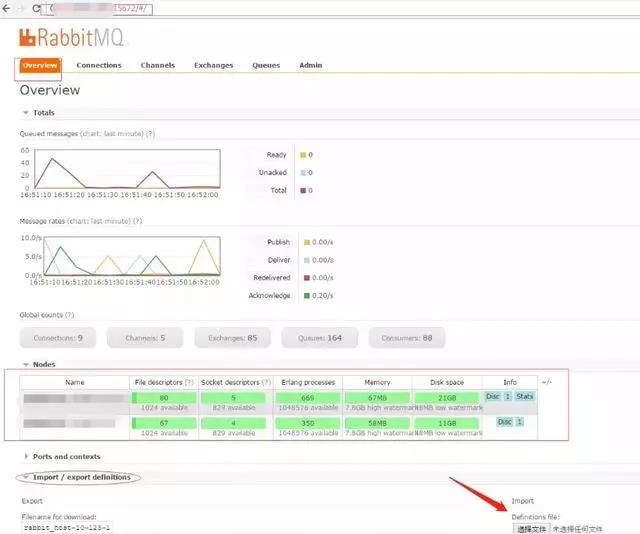The height and width of the screenshot is (534, 640).
Task: Click the 11GB disk space cell
Action: pyautogui.click(x=447, y=423)
